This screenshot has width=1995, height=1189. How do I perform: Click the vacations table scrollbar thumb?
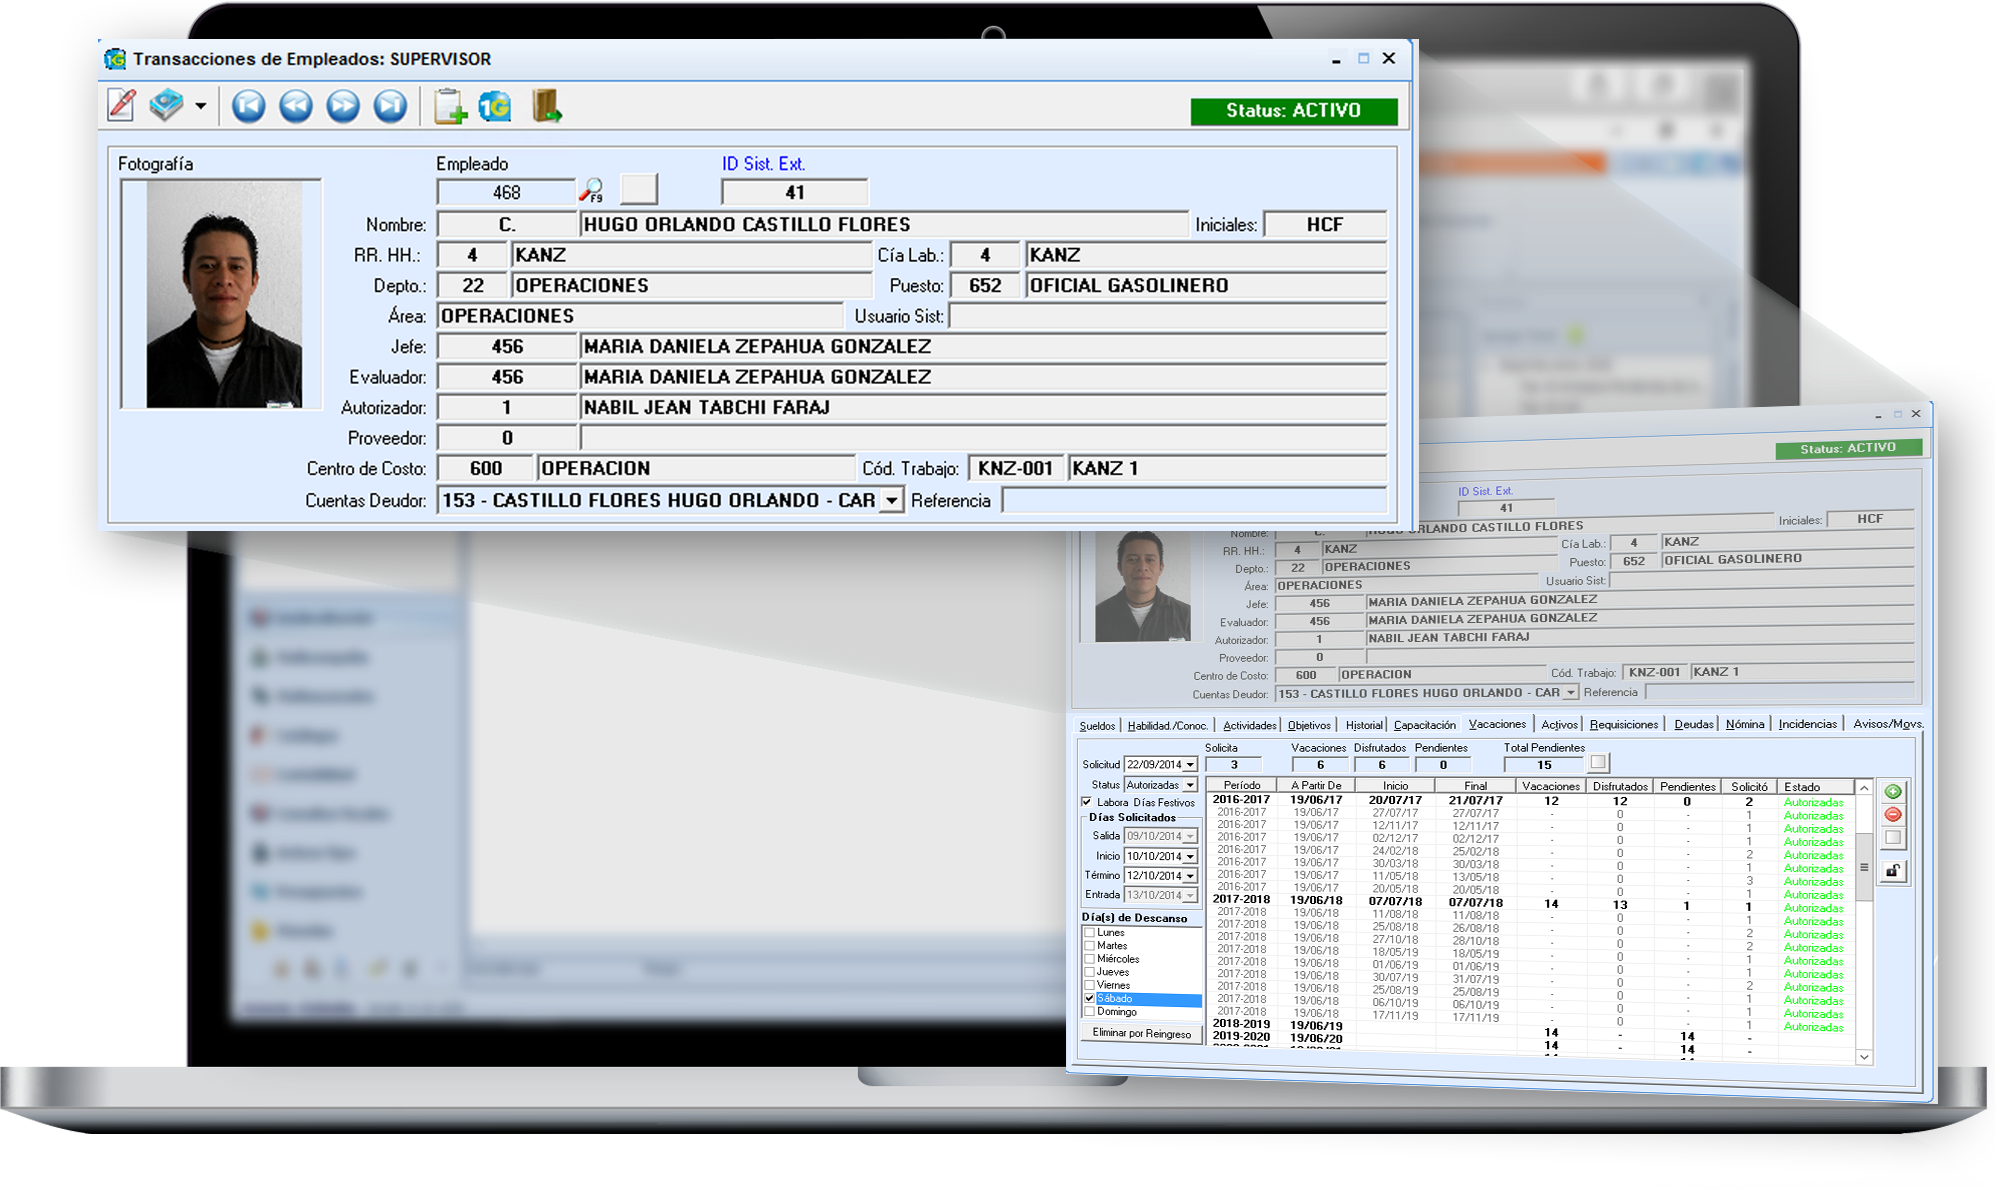tap(1864, 866)
